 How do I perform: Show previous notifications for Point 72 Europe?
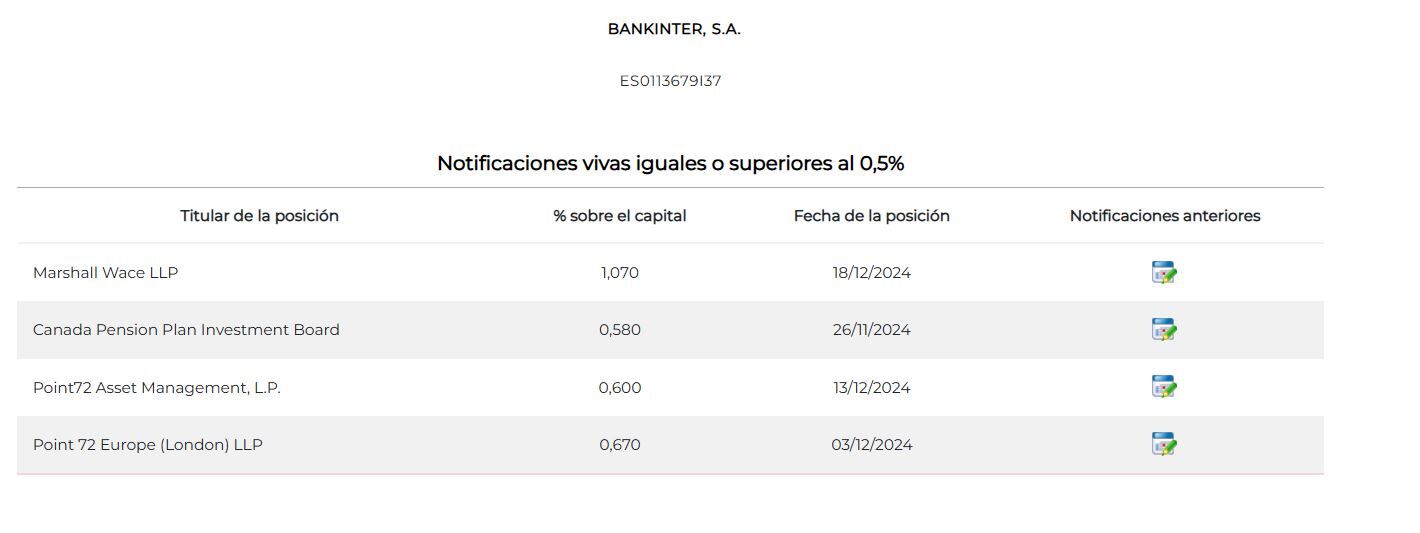(x=1163, y=444)
